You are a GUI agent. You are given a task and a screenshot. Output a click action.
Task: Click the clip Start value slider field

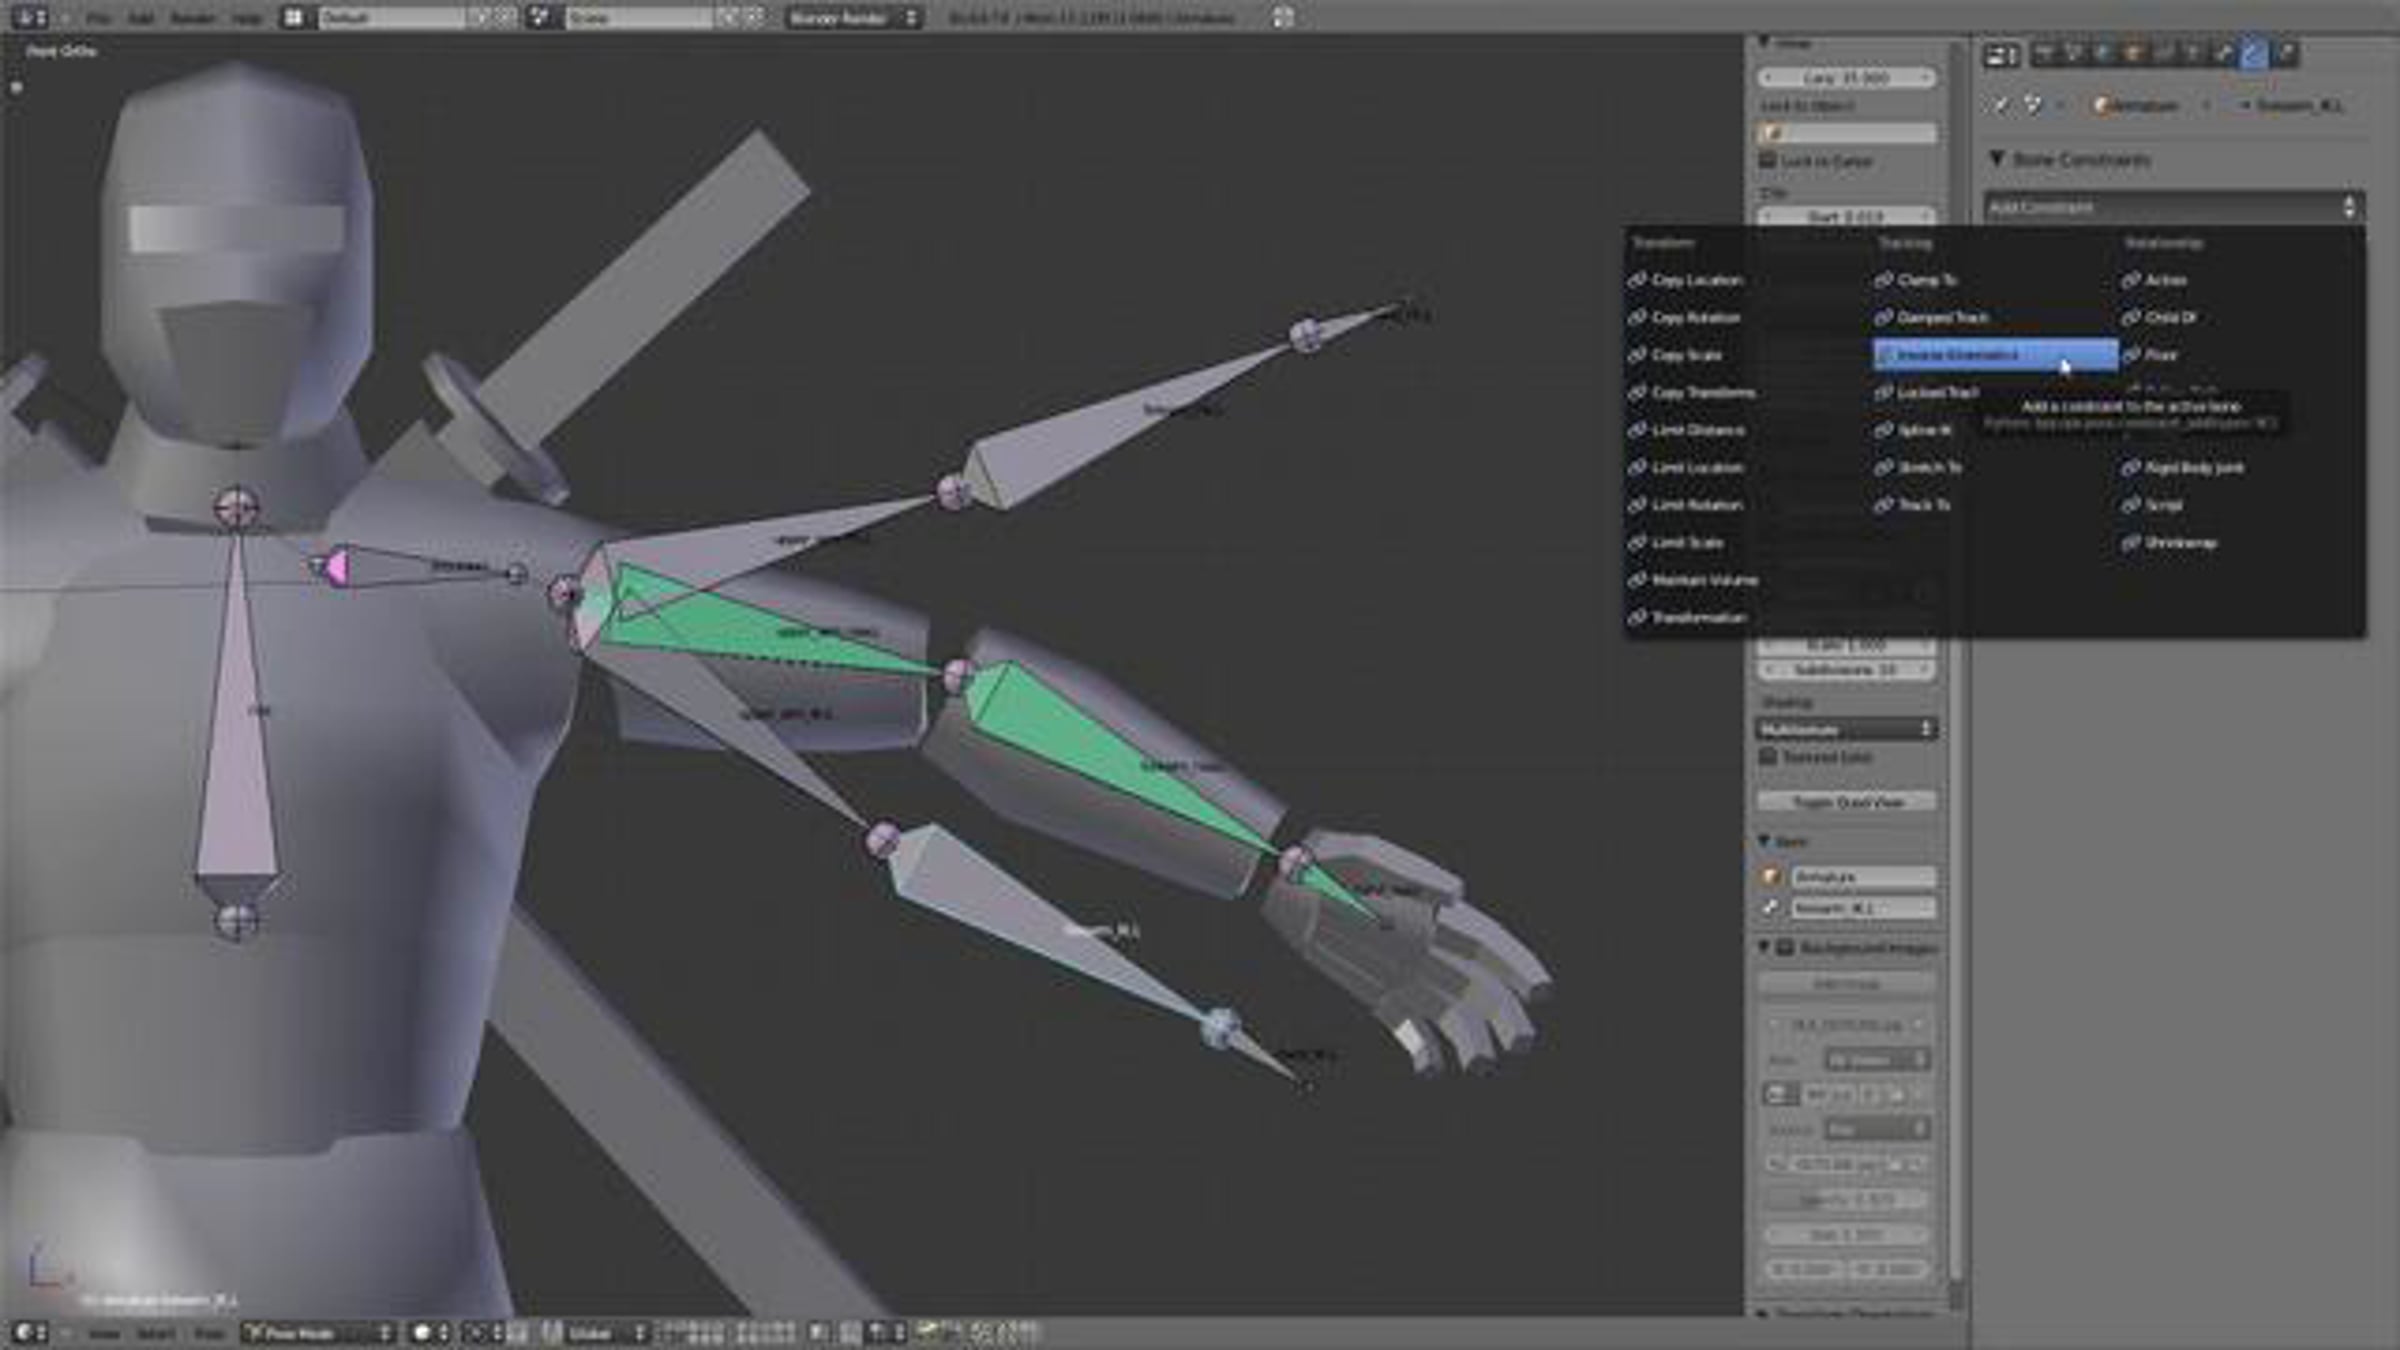[x=1847, y=216]
